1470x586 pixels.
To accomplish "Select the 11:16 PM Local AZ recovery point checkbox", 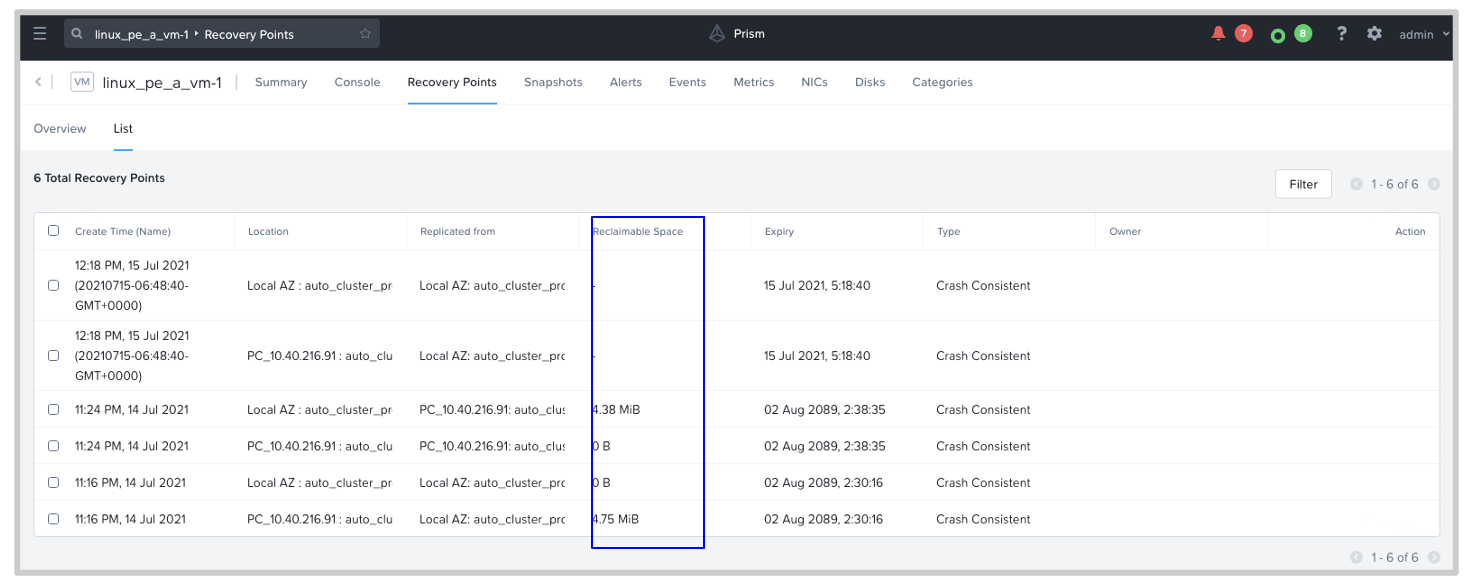I will [54, 482].
